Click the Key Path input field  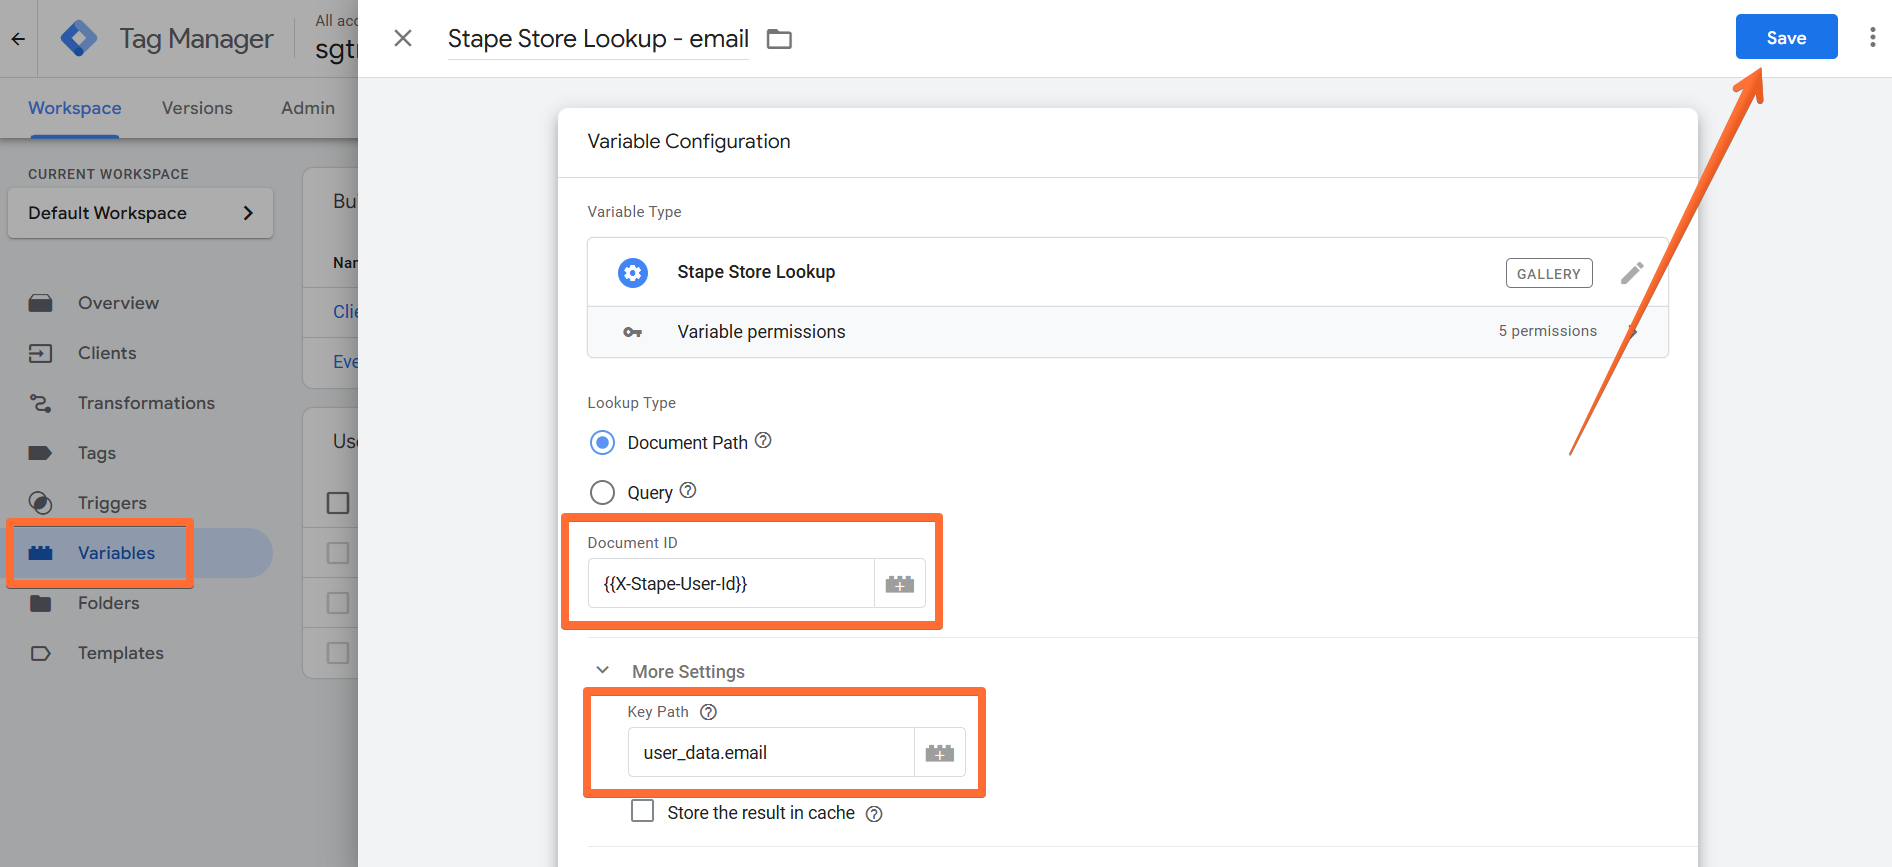[x=771, y=753]
